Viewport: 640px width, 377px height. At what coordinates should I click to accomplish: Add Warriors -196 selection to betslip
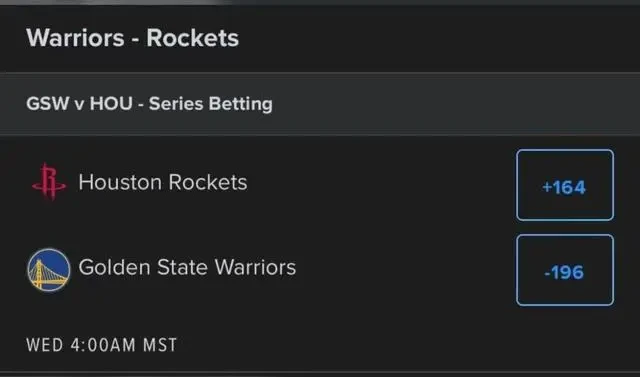(565, 270)
